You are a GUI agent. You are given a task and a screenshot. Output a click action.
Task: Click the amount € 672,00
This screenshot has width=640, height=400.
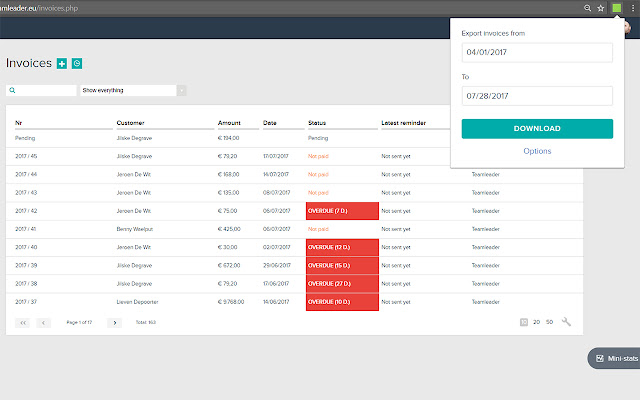(x=229, y=265)
